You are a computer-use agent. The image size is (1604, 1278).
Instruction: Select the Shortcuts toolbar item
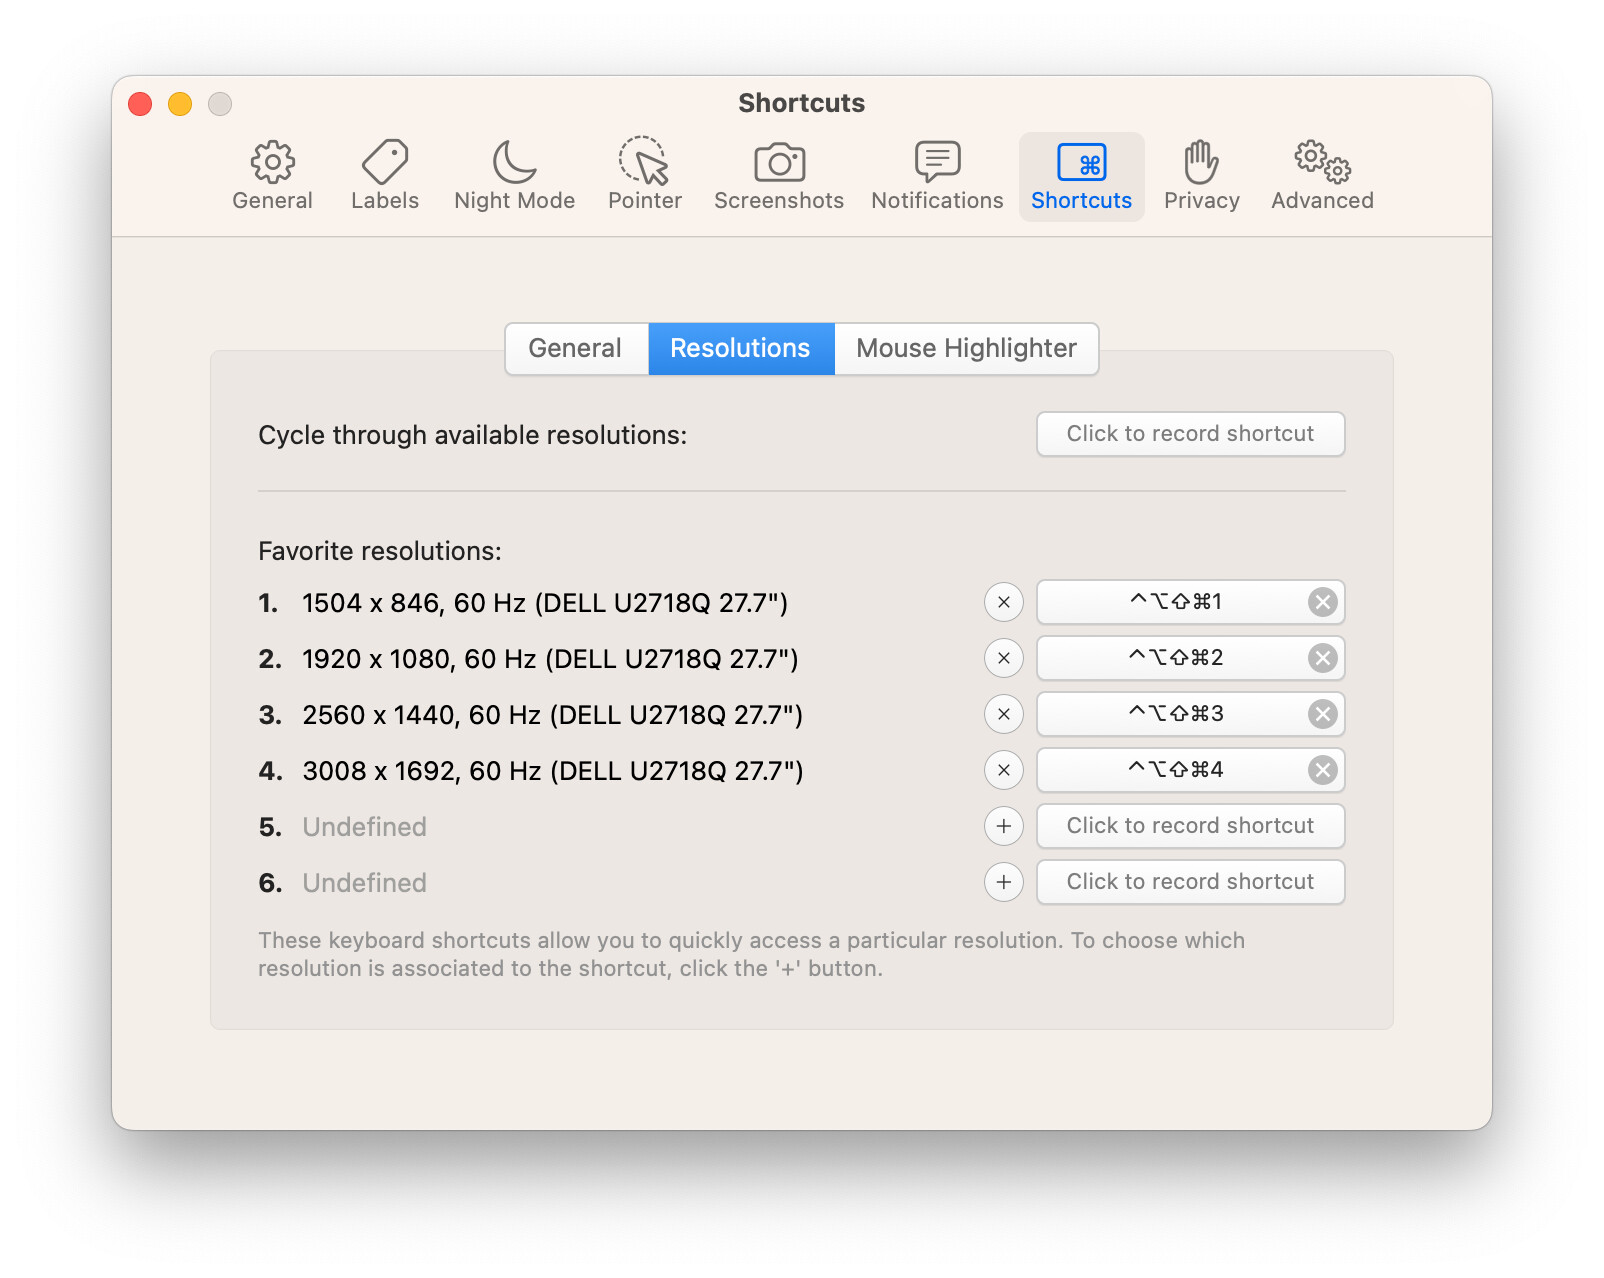pyautogui.click(x=1081, y=176)
